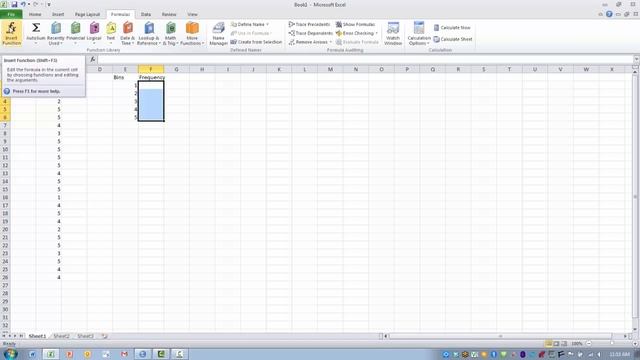This screenshot has width=640, height=360.
Task: Click Trace Precedents
Action: tap(309, 24)
